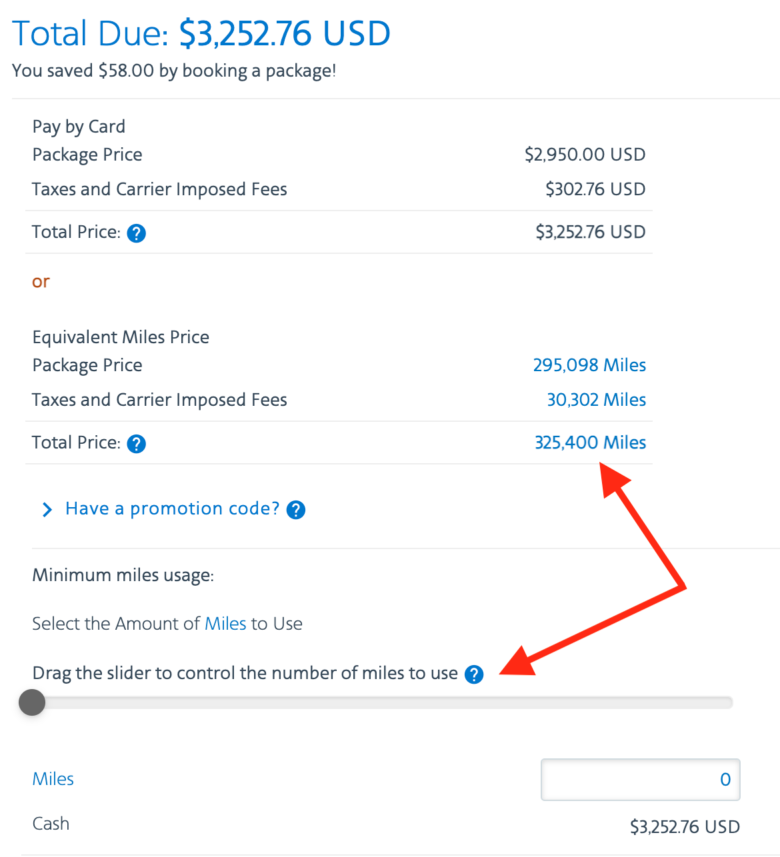Click the 'Pay by Card' heading
Screen dimensions: 780x857
pos(79,127)
